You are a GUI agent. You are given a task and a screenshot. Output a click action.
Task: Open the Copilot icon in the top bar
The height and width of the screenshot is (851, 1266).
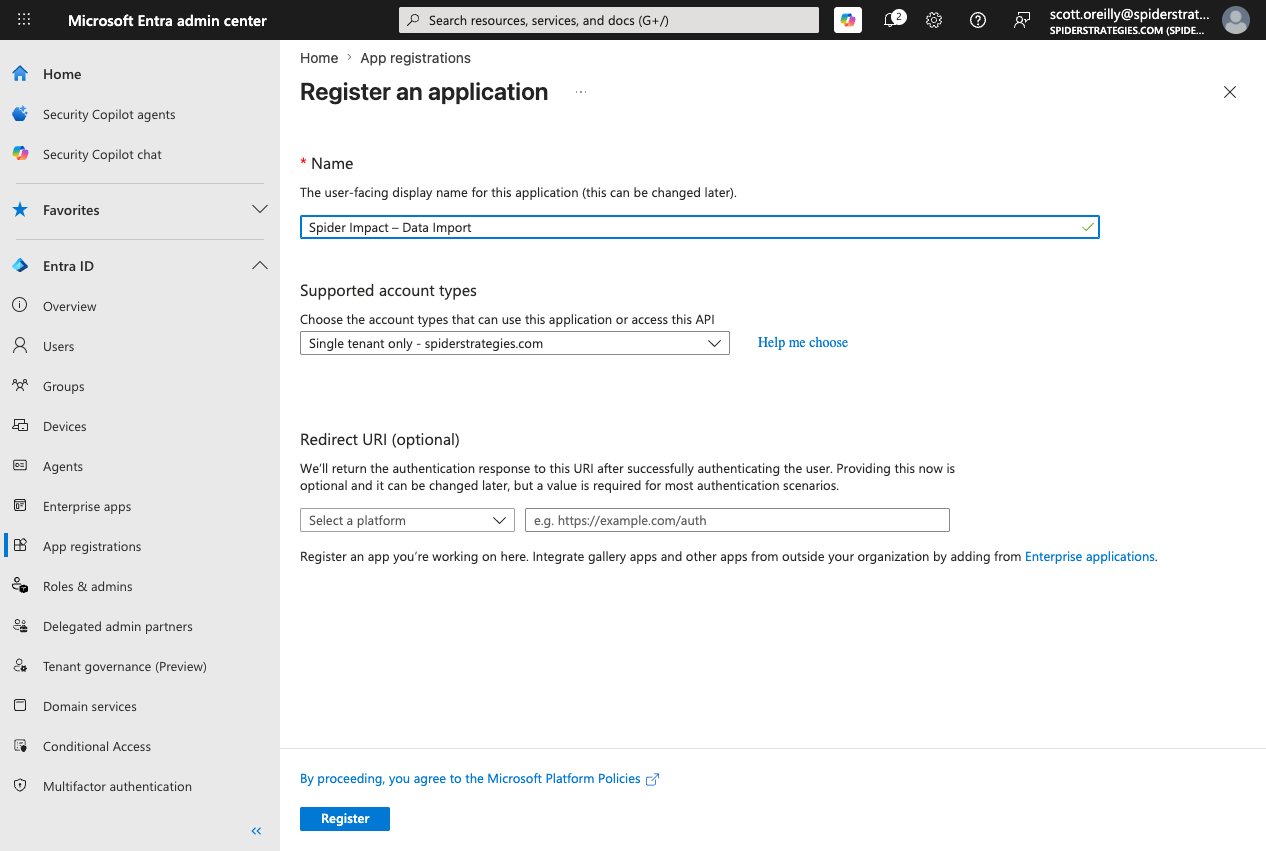(848, 20)
